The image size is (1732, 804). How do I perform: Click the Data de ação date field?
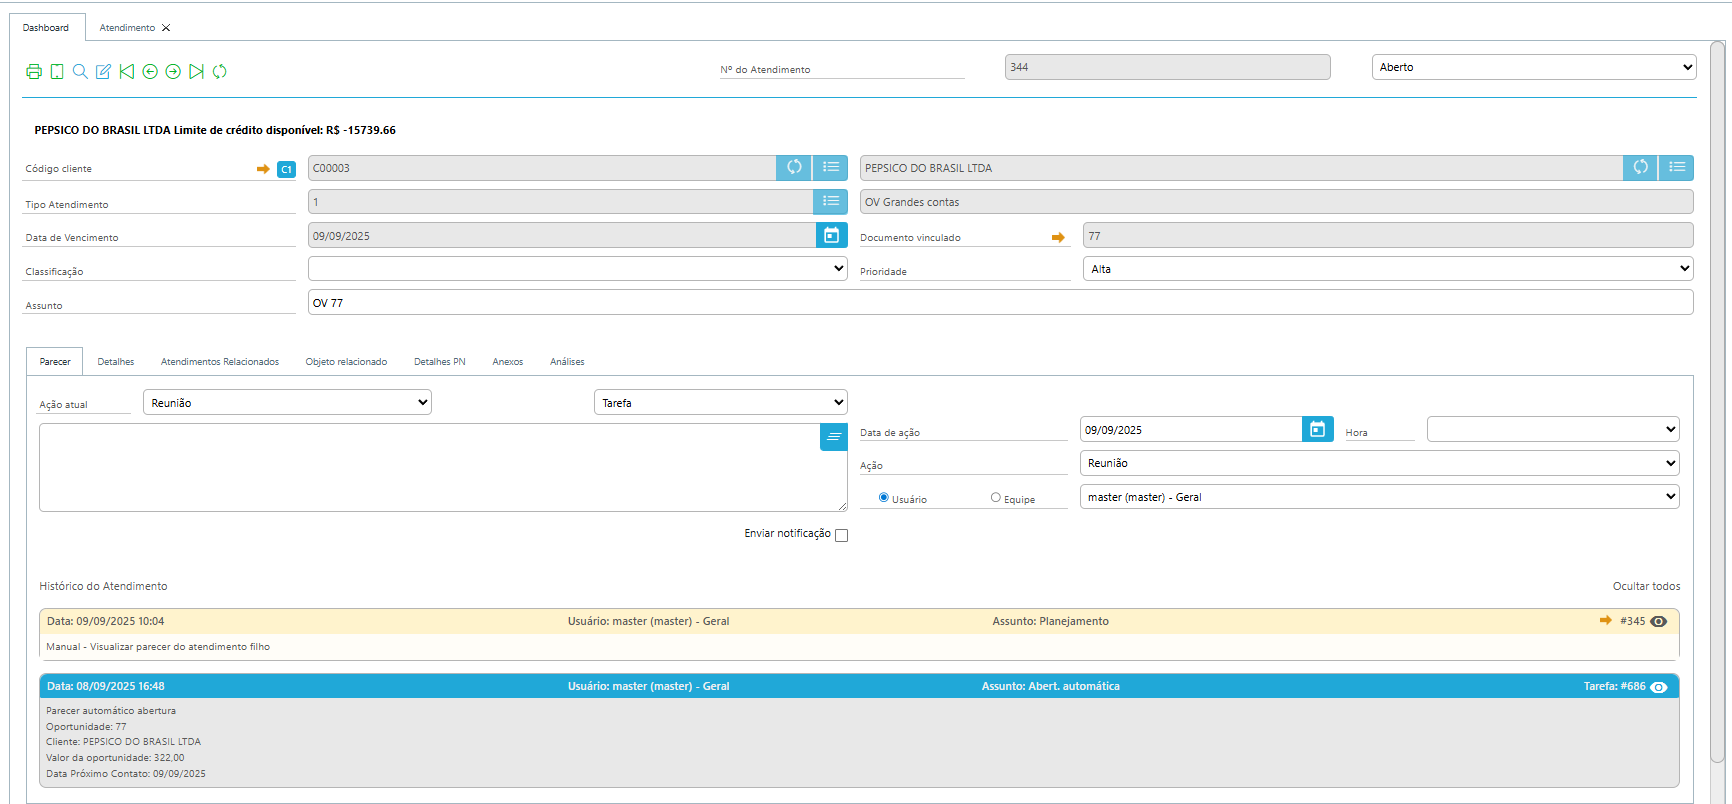pos(1191,429)
